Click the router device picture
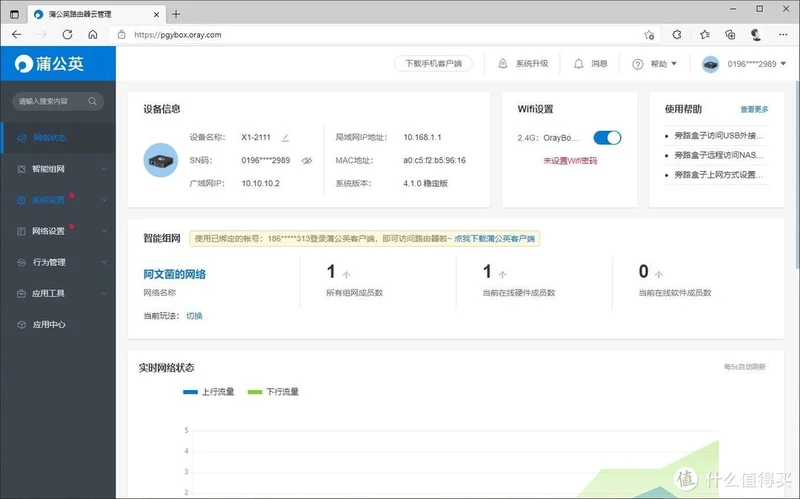The height and width of the screenshot is (499, 800). pos(161,160)
